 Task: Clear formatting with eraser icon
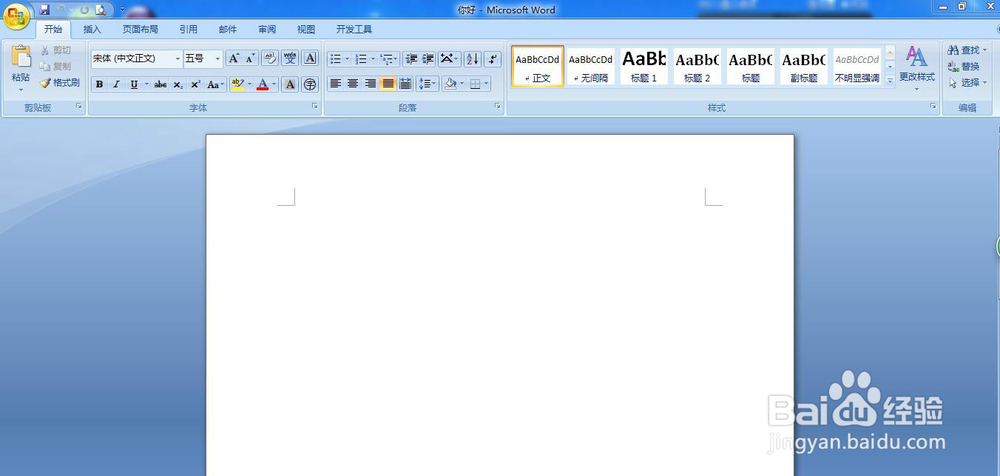(x=270, y=59)
